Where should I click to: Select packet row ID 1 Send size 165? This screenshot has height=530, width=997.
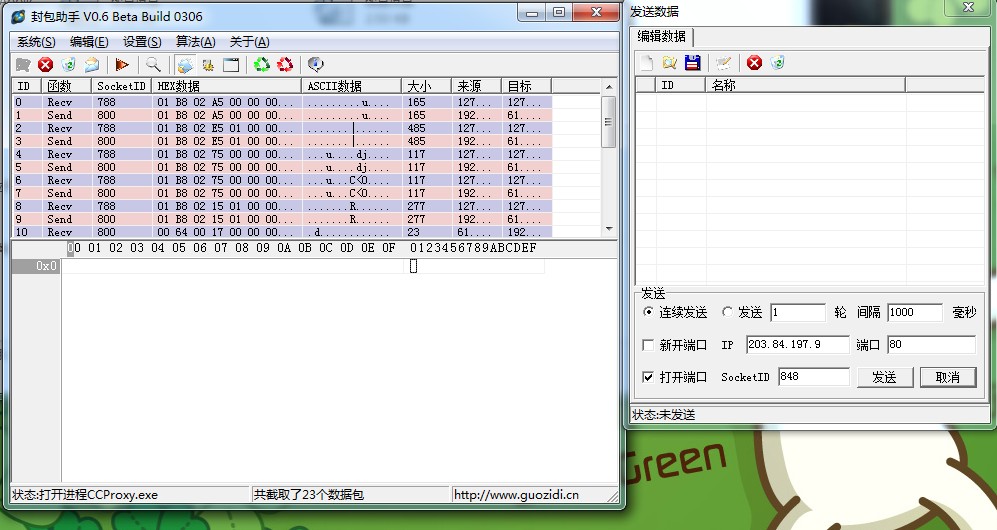[282, 115]
